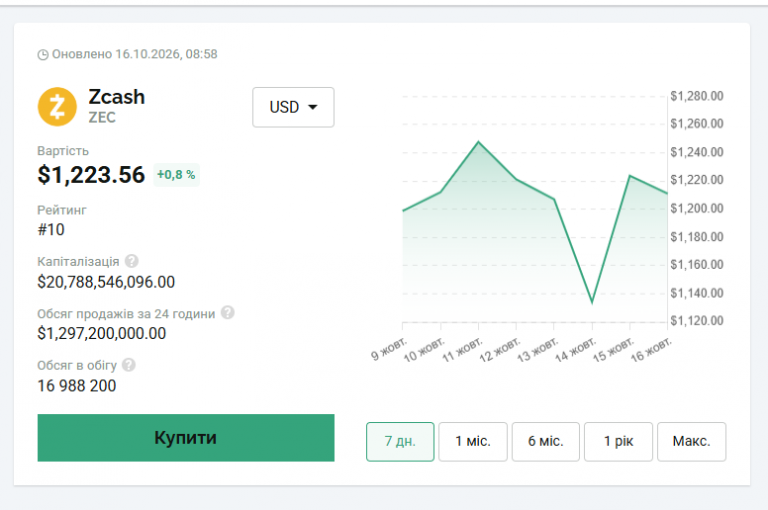Click the clock icon beside update time
The image size is (768, 510).
[x=43, y=54]
